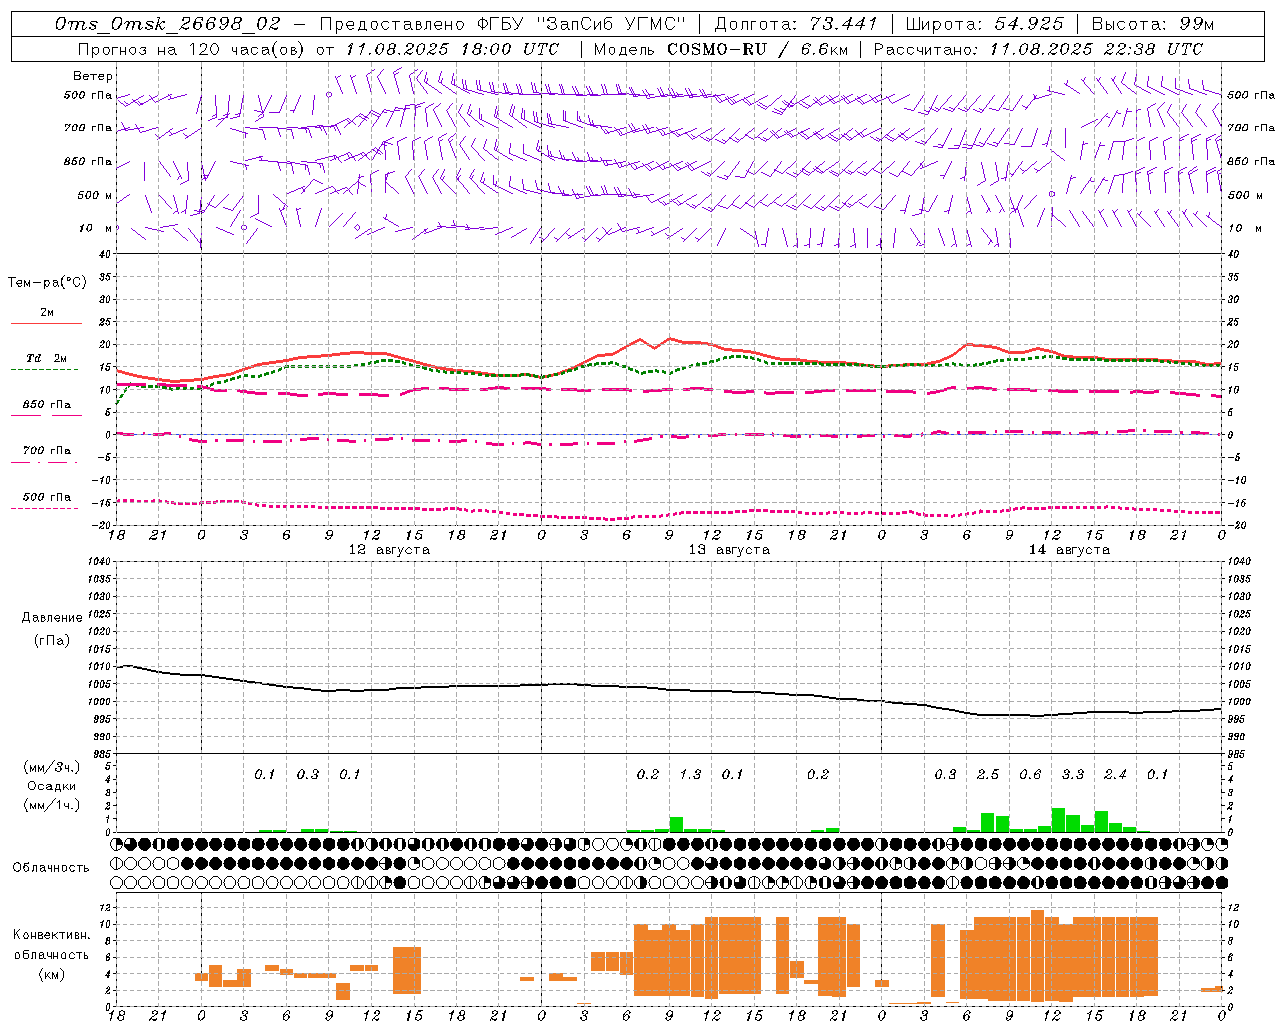Click the 500 гПа temperature legend entry
The height and width of the screenshot is (1024, 1280).
tap(46, 500)
